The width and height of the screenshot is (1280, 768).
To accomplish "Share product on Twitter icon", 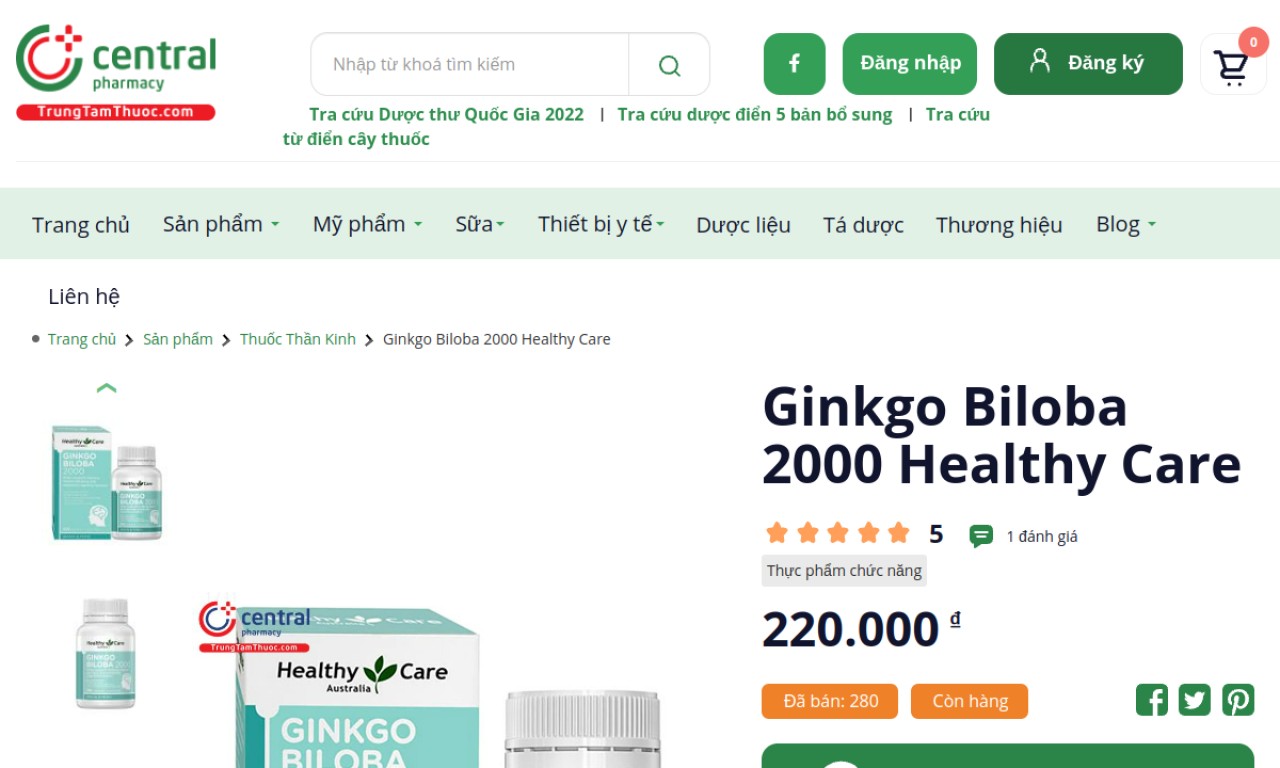I will click(x=1194, y=700).
